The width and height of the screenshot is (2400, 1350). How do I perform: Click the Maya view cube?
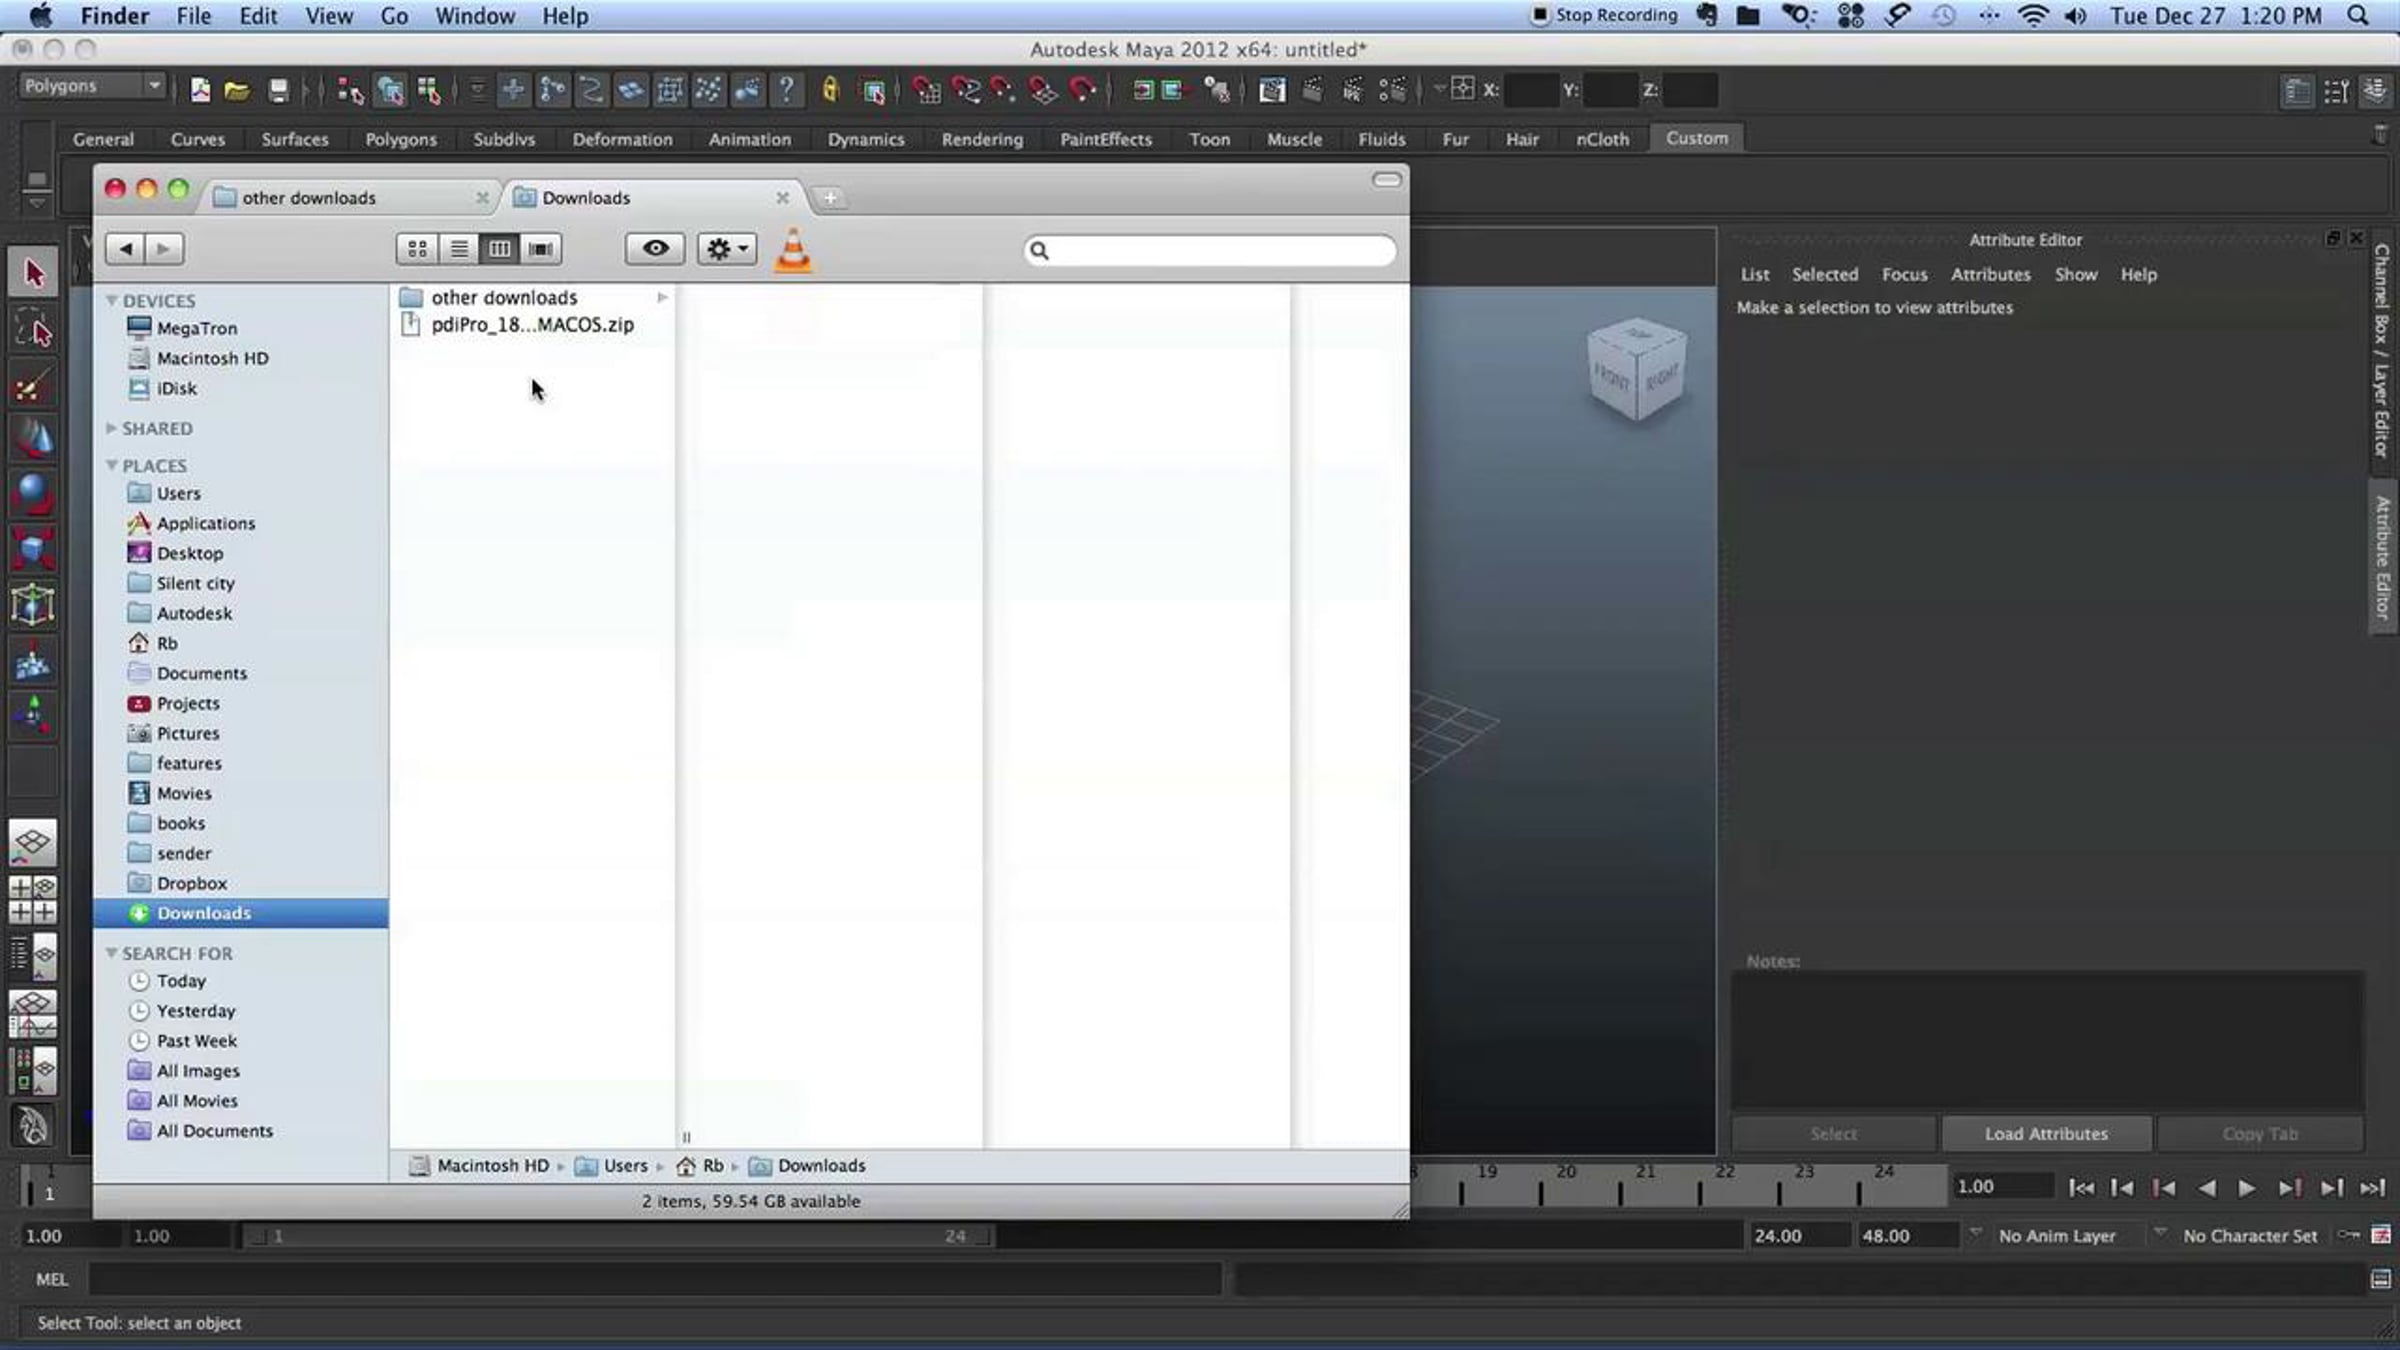tap(1636, 369)
